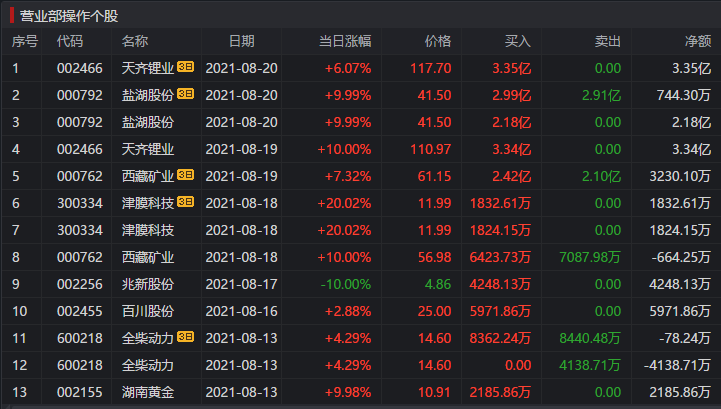Viewport: 721px width, 409px height.
Task: Click the 3日 badge next to 津膜科技
Action: (186, 203)
